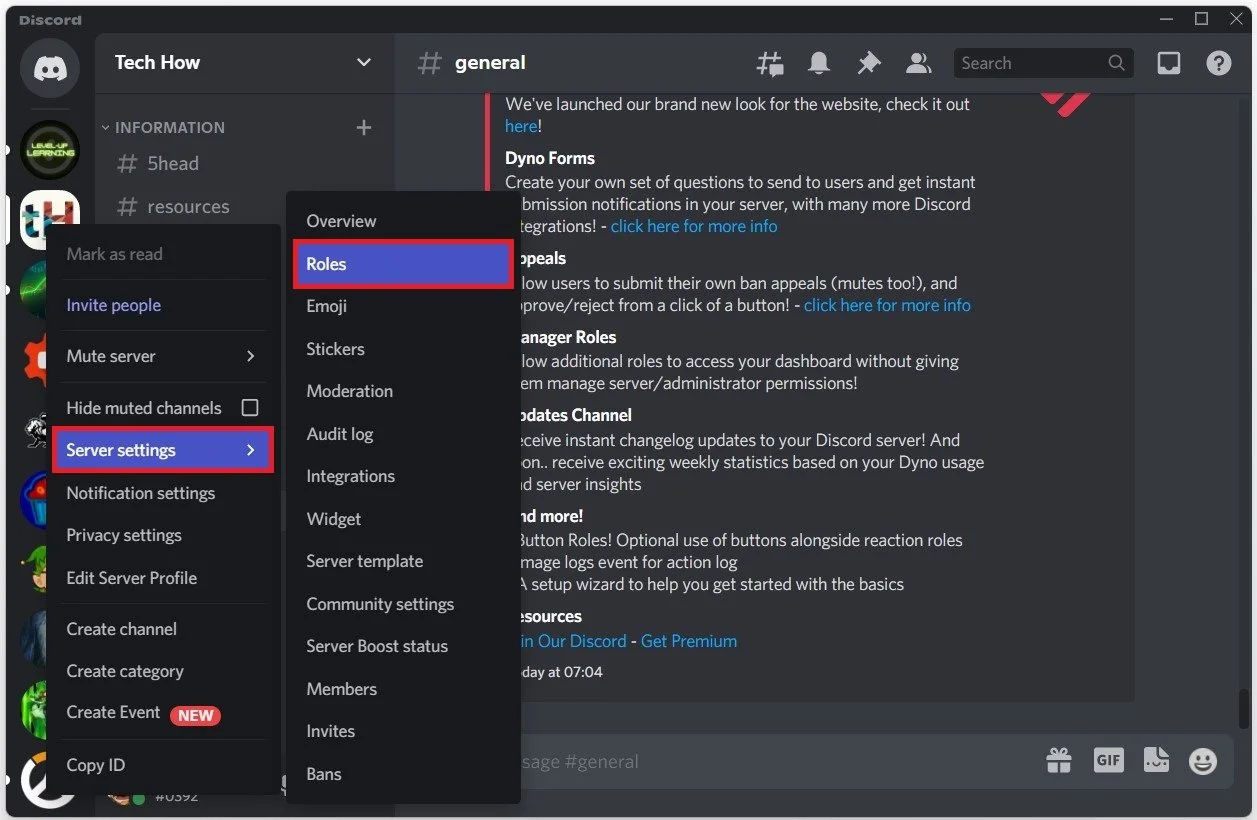Toggle the member list icon
The width and height of the screenshot is (1257, 820).
918,63
